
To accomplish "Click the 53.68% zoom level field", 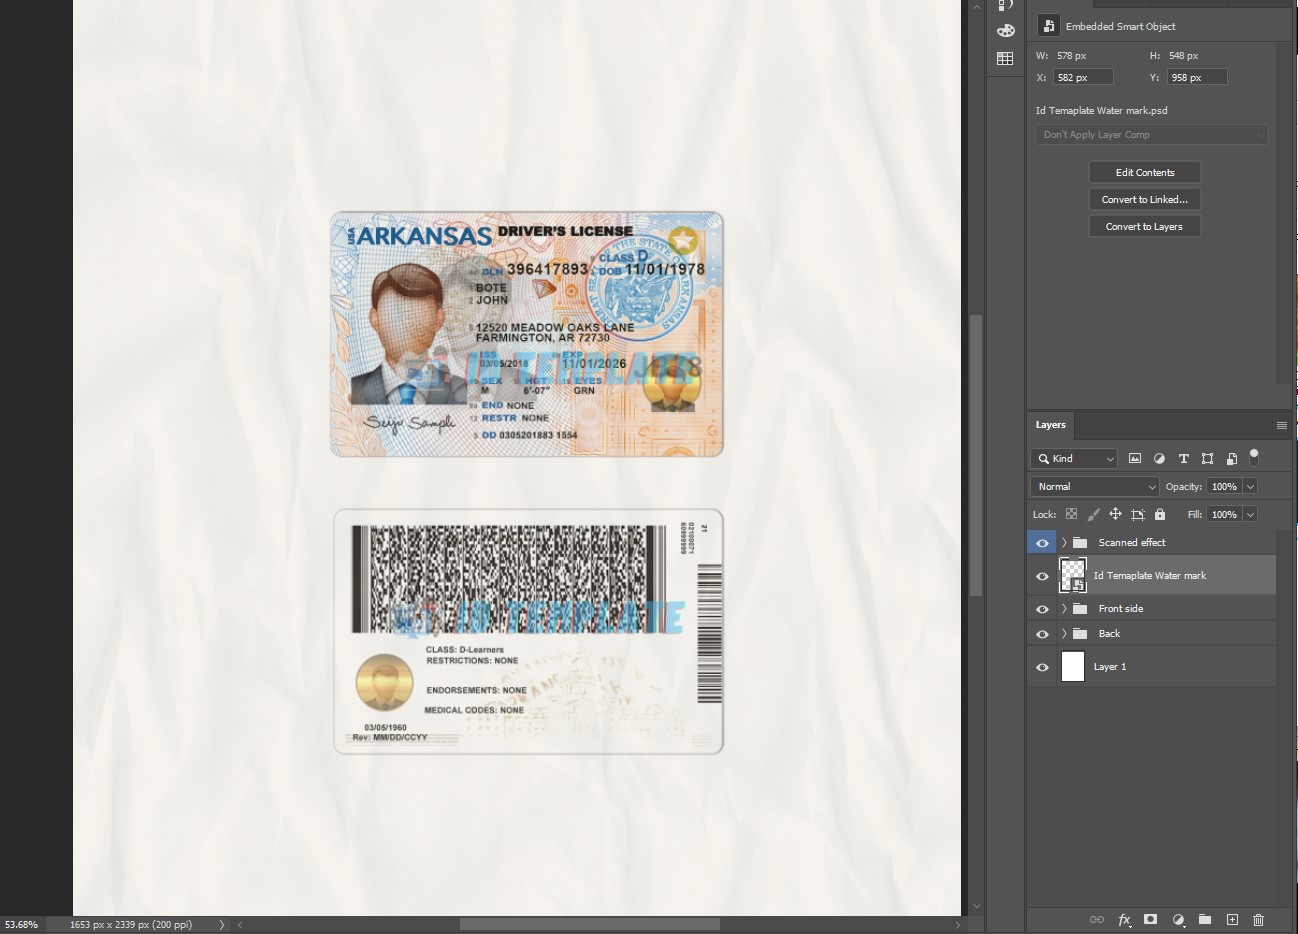I will coord(21,925).
